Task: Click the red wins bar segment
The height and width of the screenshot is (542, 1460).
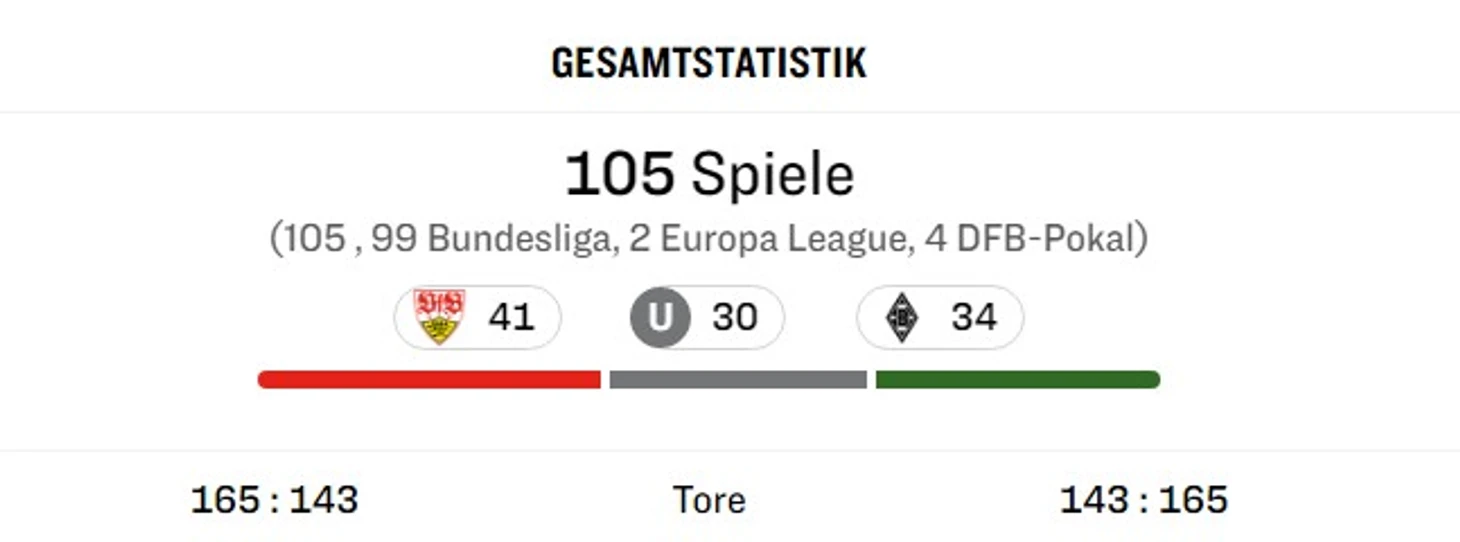Action: point(429,380)
